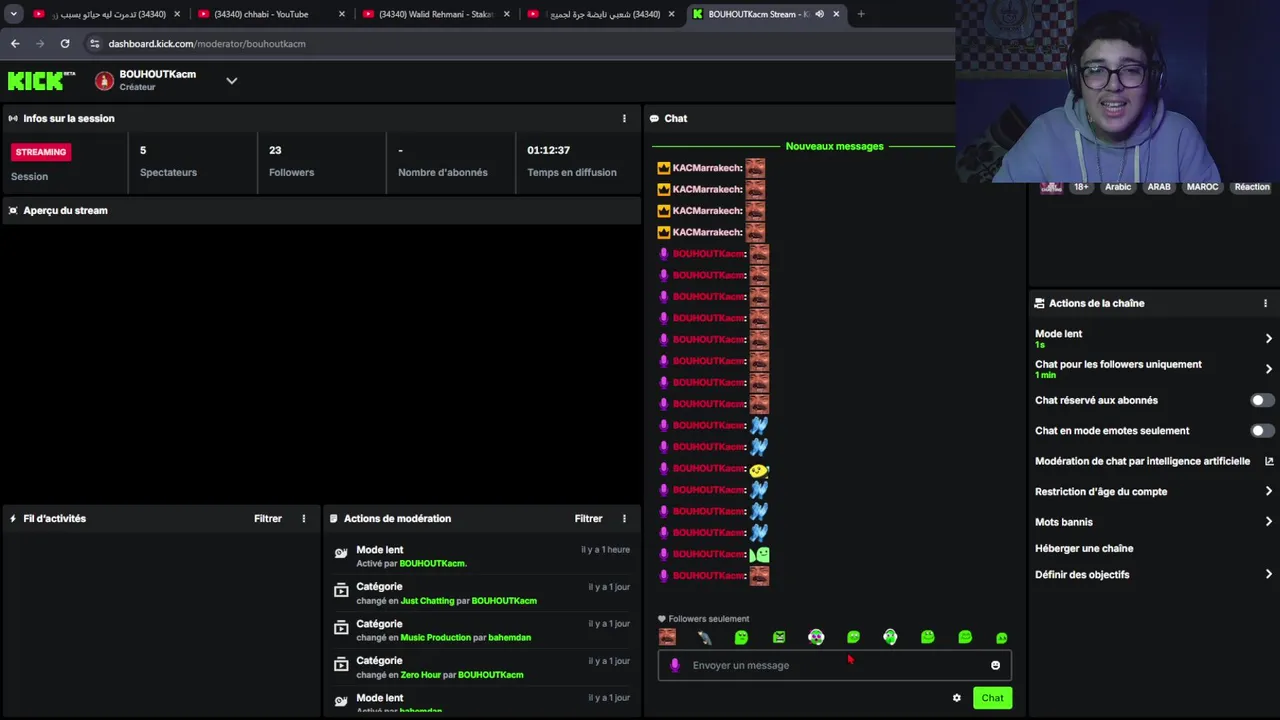This screenshot has width=1280, height=720.
Task: Click the Aperçu du stream header icon
Action: pos(13,210)
